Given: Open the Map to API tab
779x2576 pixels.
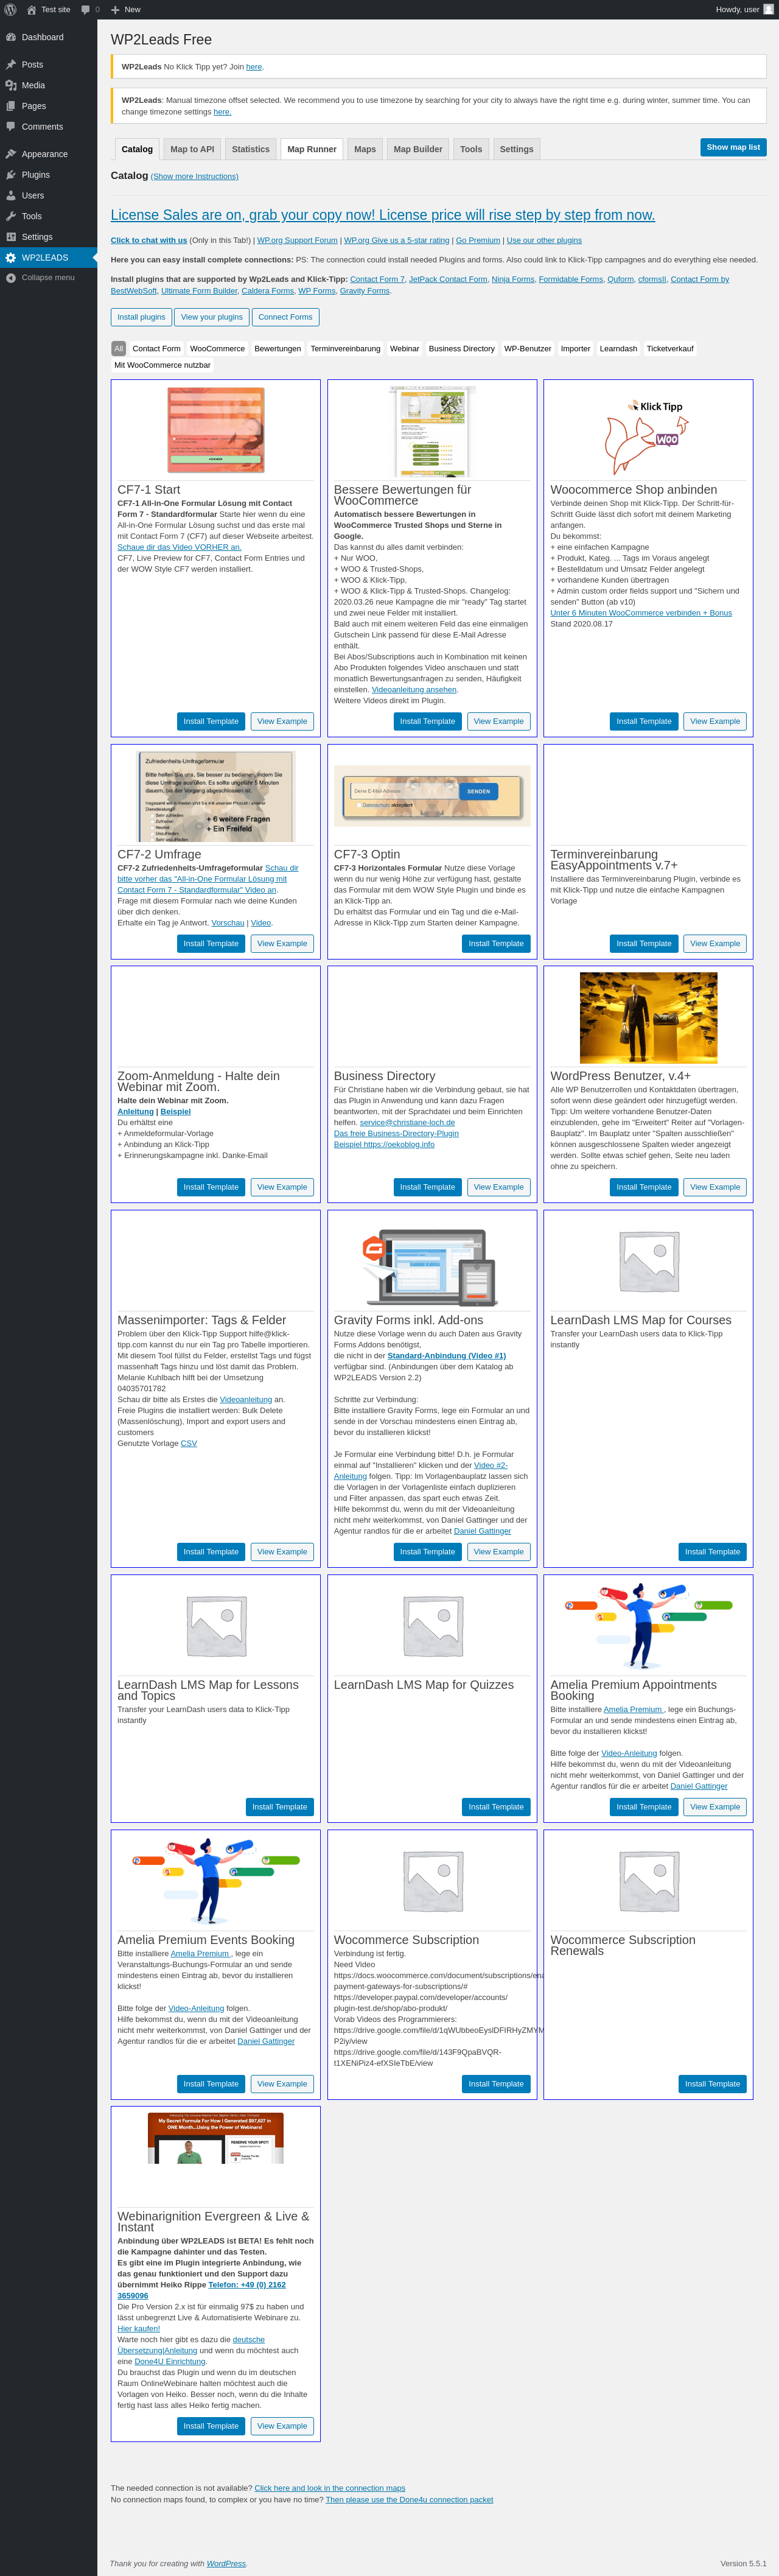Looking at the screenshot, I should coord(192,149).
